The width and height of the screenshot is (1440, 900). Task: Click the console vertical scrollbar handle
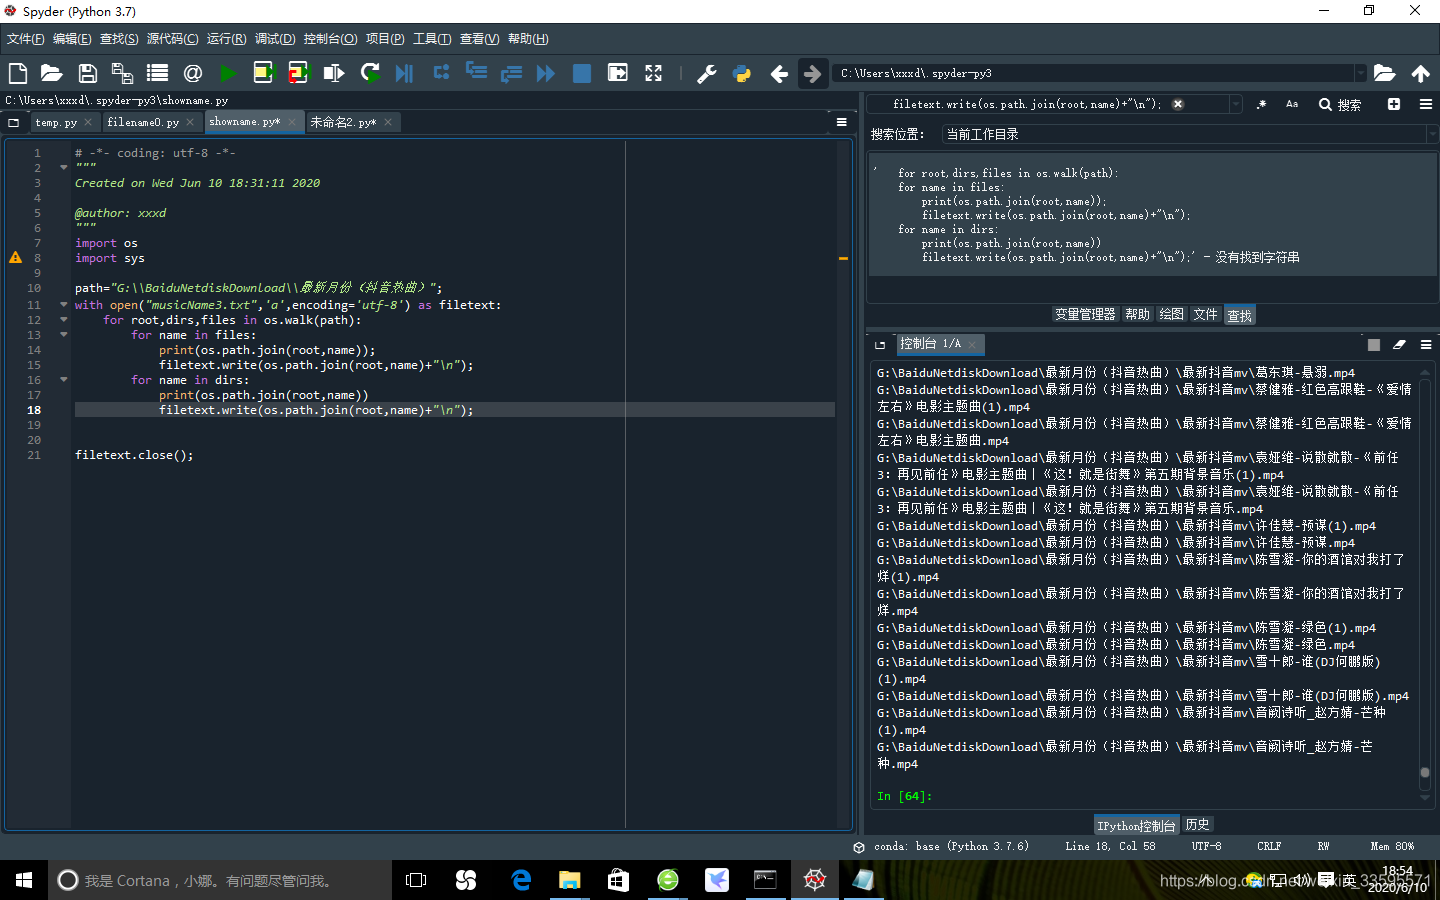1425,772
